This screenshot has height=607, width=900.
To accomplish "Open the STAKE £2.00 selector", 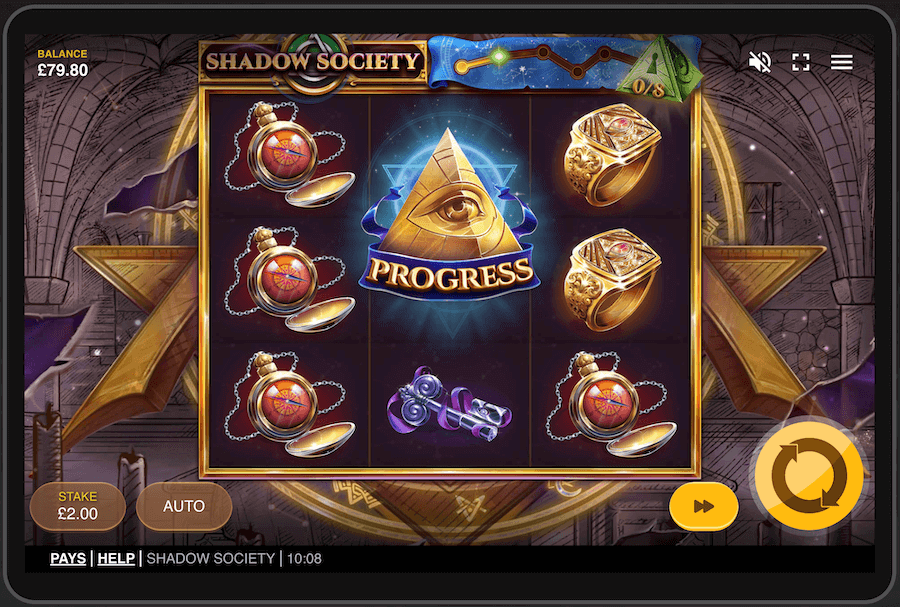I will (x=78, y=506).
